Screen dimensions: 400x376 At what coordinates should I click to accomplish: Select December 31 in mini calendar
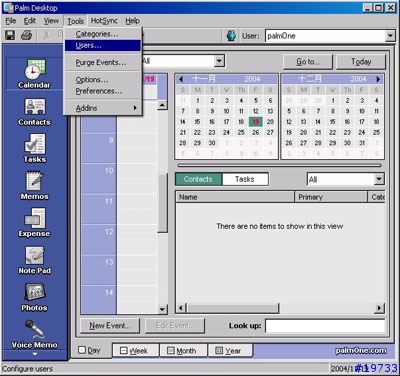(362, 143)
